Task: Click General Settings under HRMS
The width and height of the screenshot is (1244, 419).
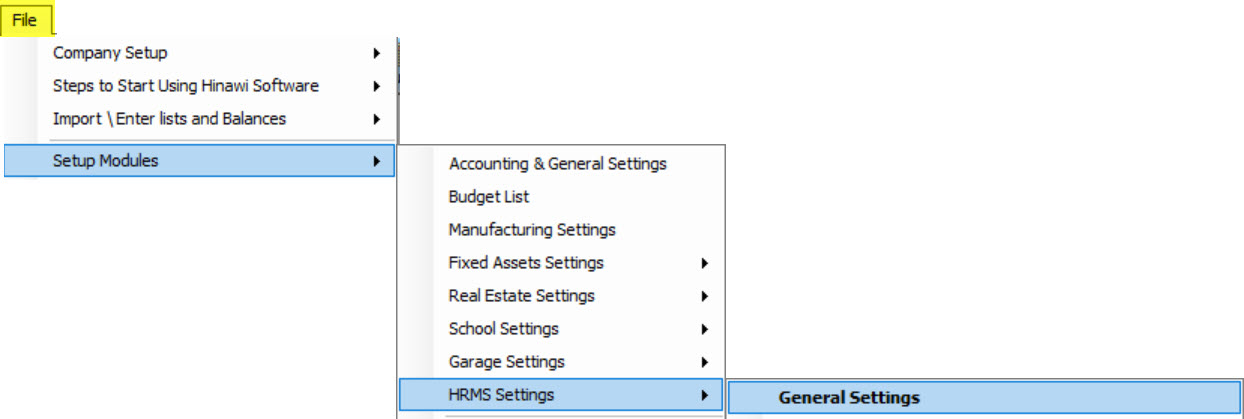Action: [x=849, y=398]
